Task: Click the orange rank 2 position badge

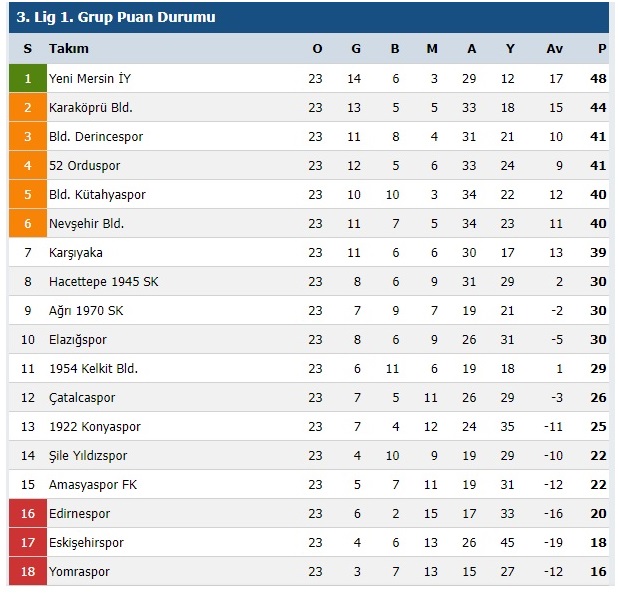Action: (27, 107)
